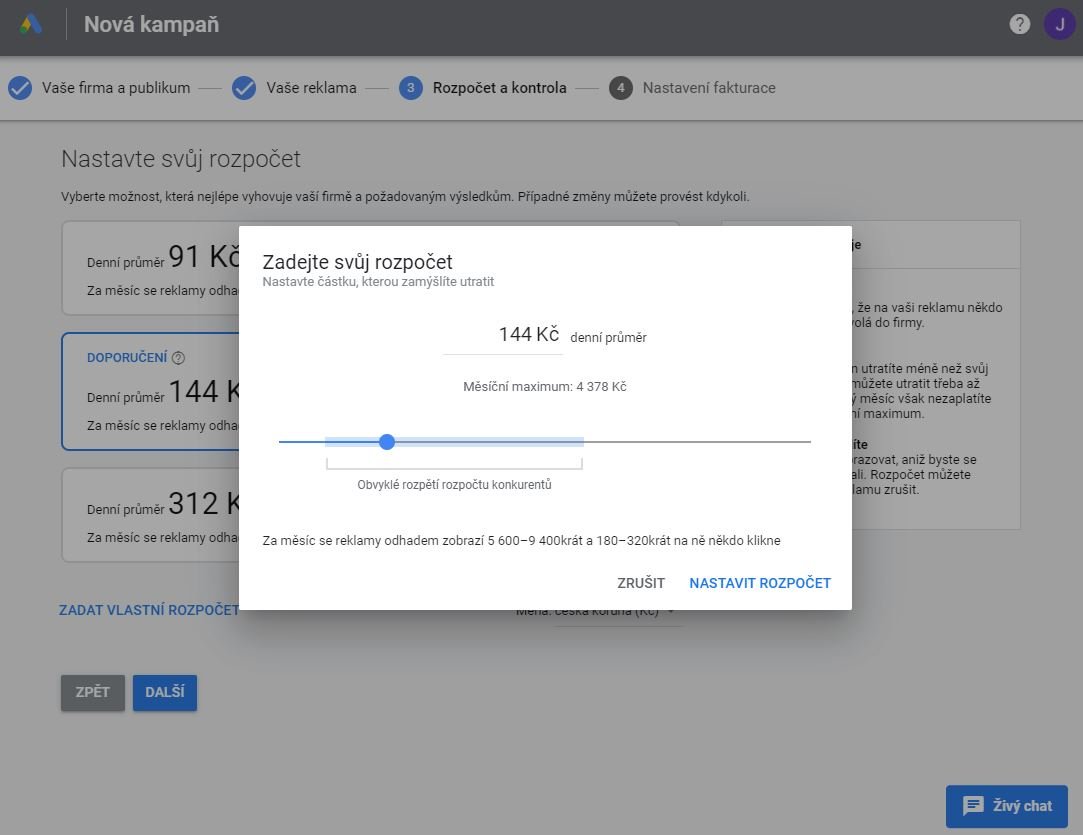Click the DALŠÍ button
The width and height of the screenshot is (1083, 835).
click(x=164, y=693)
